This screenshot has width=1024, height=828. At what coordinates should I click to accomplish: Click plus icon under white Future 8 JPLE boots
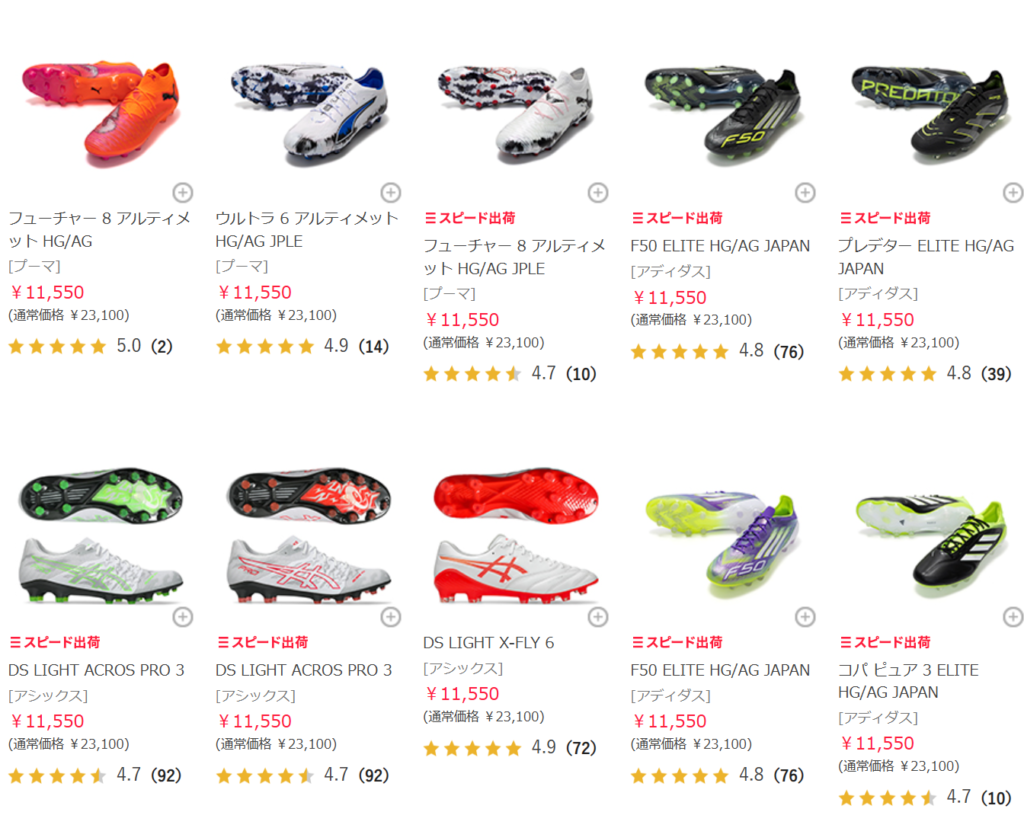(598, 193)
